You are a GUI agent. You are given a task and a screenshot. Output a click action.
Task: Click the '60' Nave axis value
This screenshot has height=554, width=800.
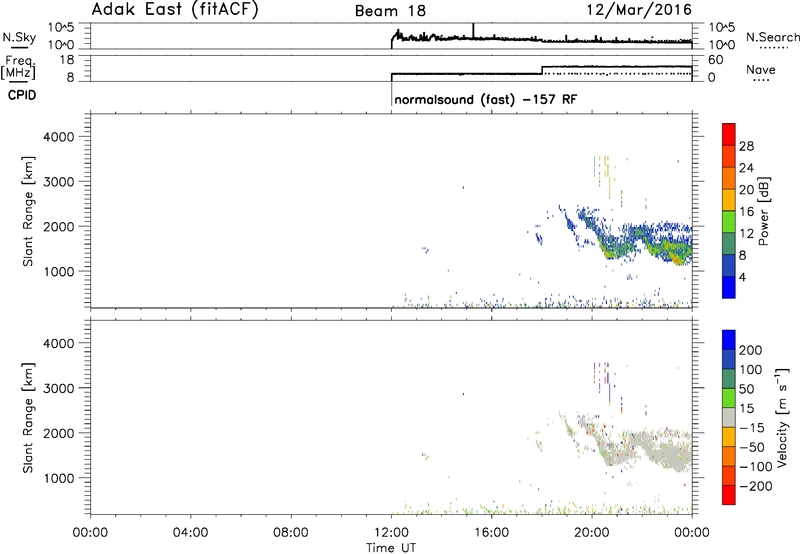point(715,60)
